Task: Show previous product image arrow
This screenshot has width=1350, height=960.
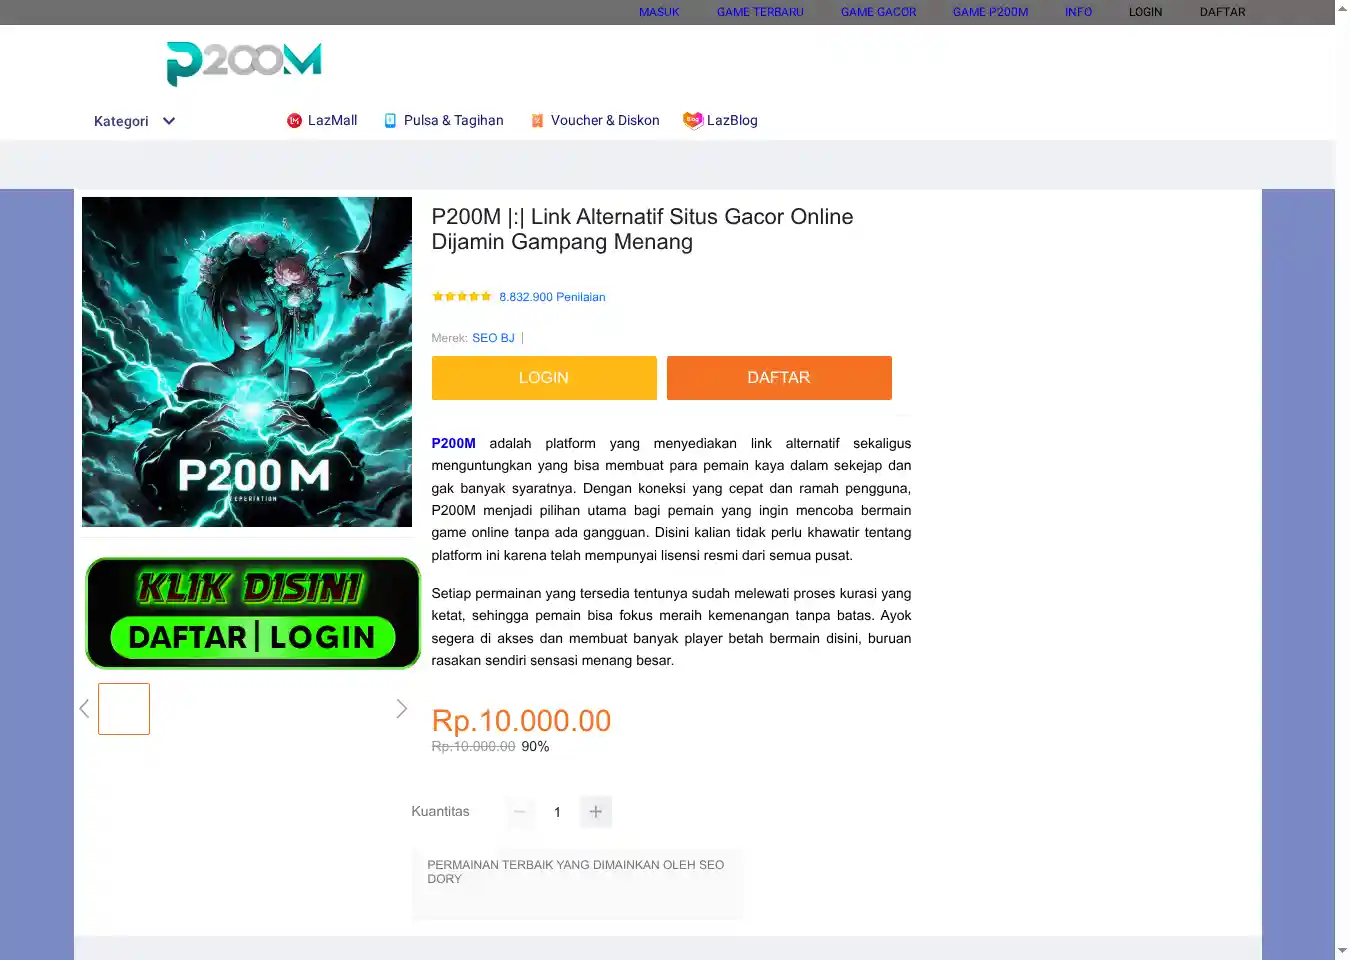Action: (84, 709)
